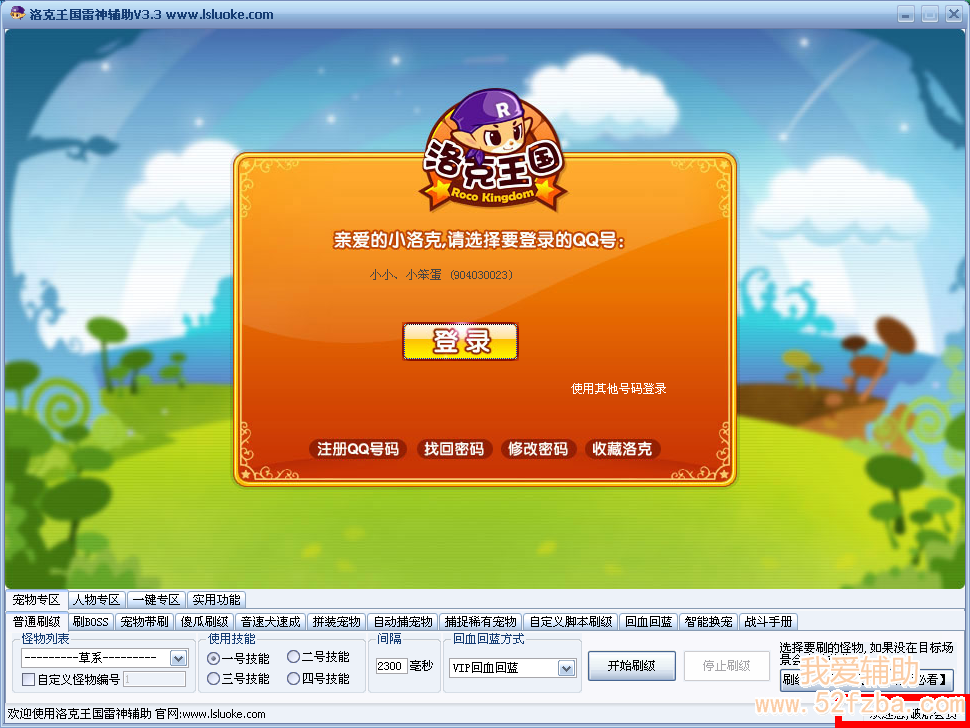Click 使用其他号码登录 link
This screenshot has width=970, height=728.
coord(618,388)
